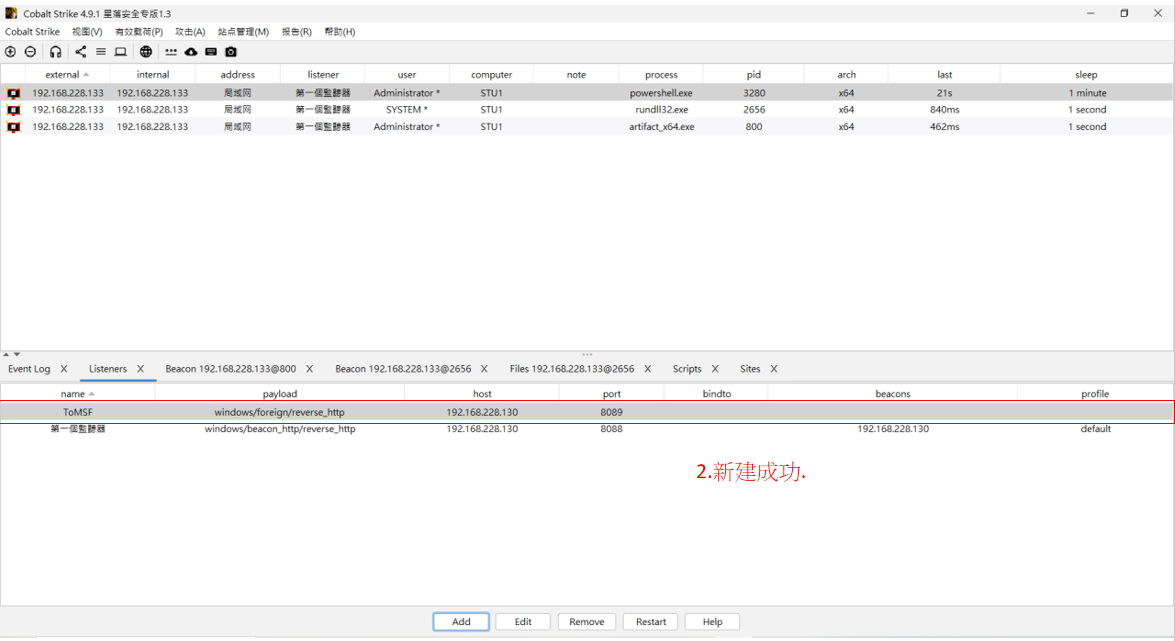This screenshot has width=1175, height=641.
Task: Close the Listeners tab
Action: coord(140,369)
